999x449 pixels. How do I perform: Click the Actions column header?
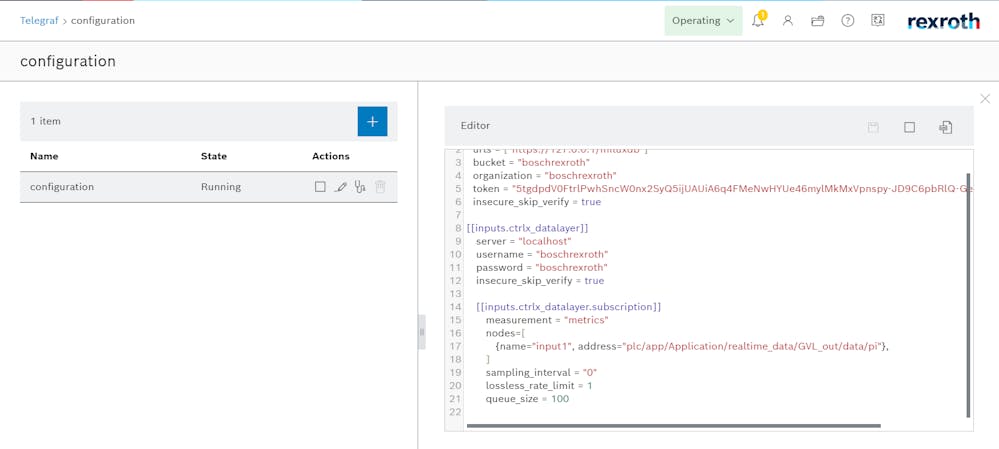point(331,156)
